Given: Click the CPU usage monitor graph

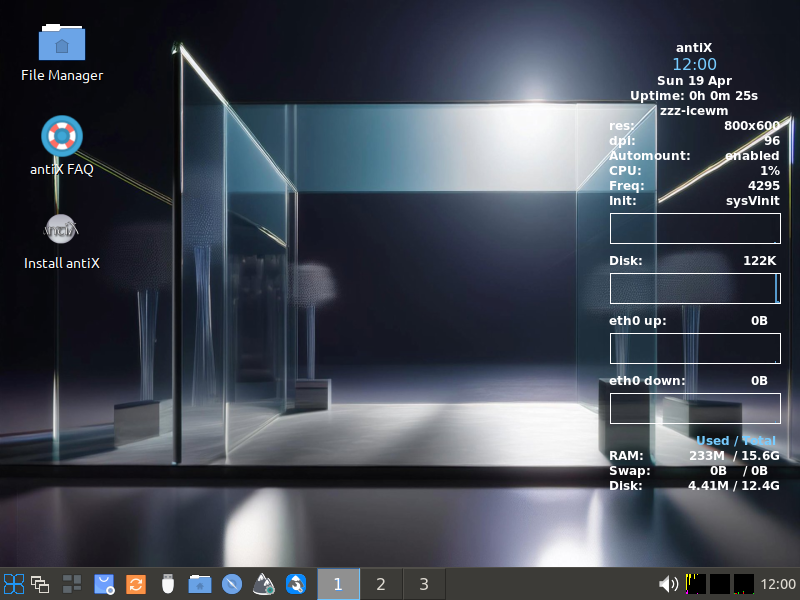Looking at the screenshot, I should click(x=696, y=583).
